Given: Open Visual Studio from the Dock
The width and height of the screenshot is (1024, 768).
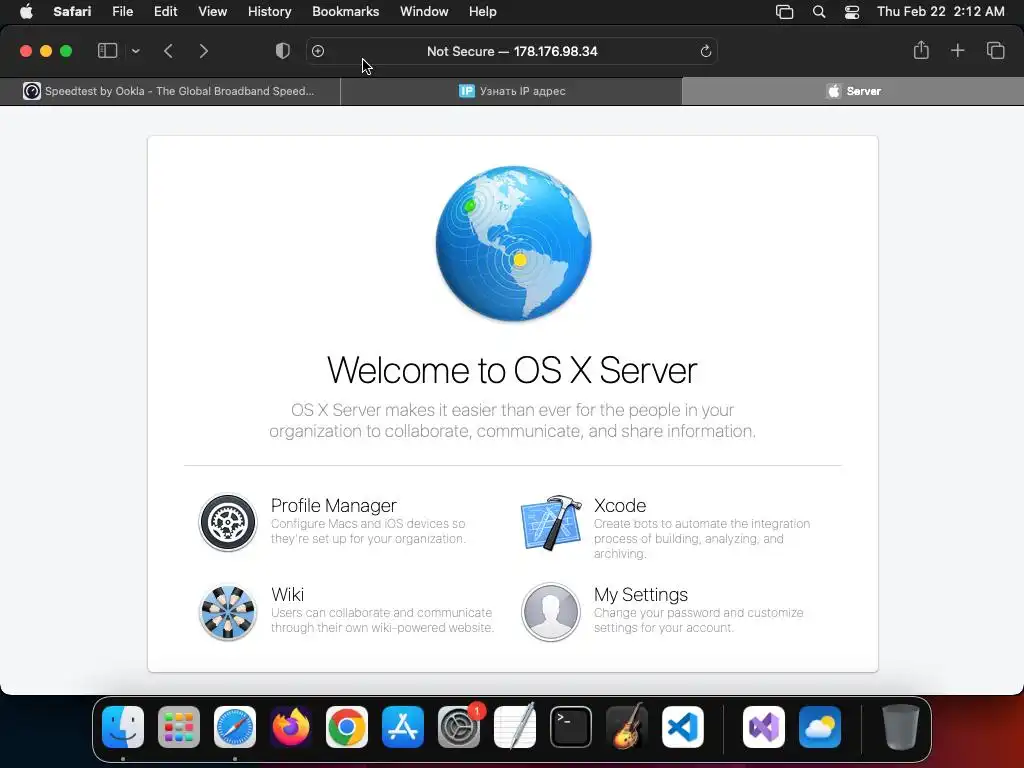Looking at the screenshot, I should tap(764, 727).
